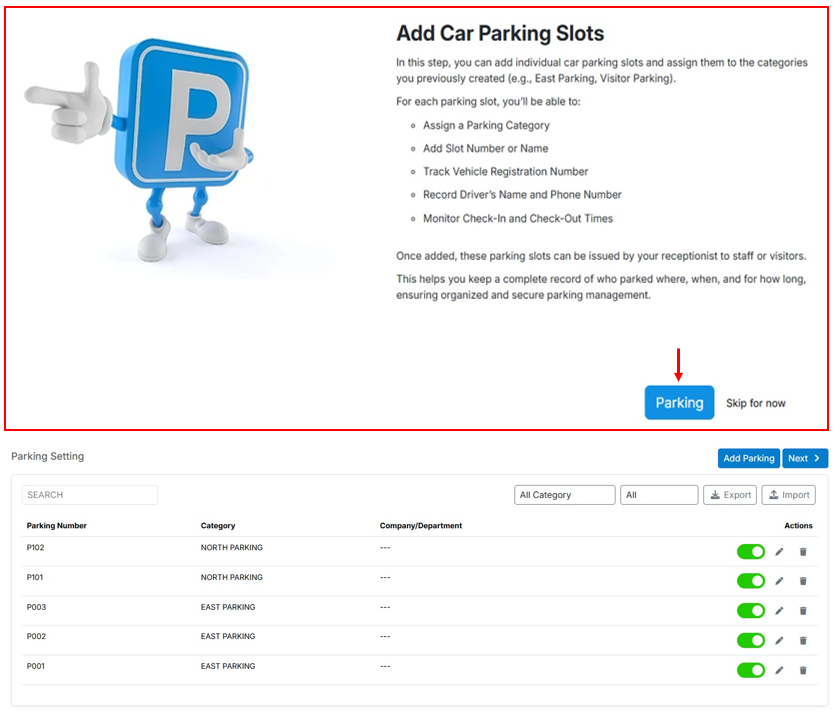Viewport: 835px width, 714px height.
Task: Disable the toggle for parking P102
Action: 750,552
